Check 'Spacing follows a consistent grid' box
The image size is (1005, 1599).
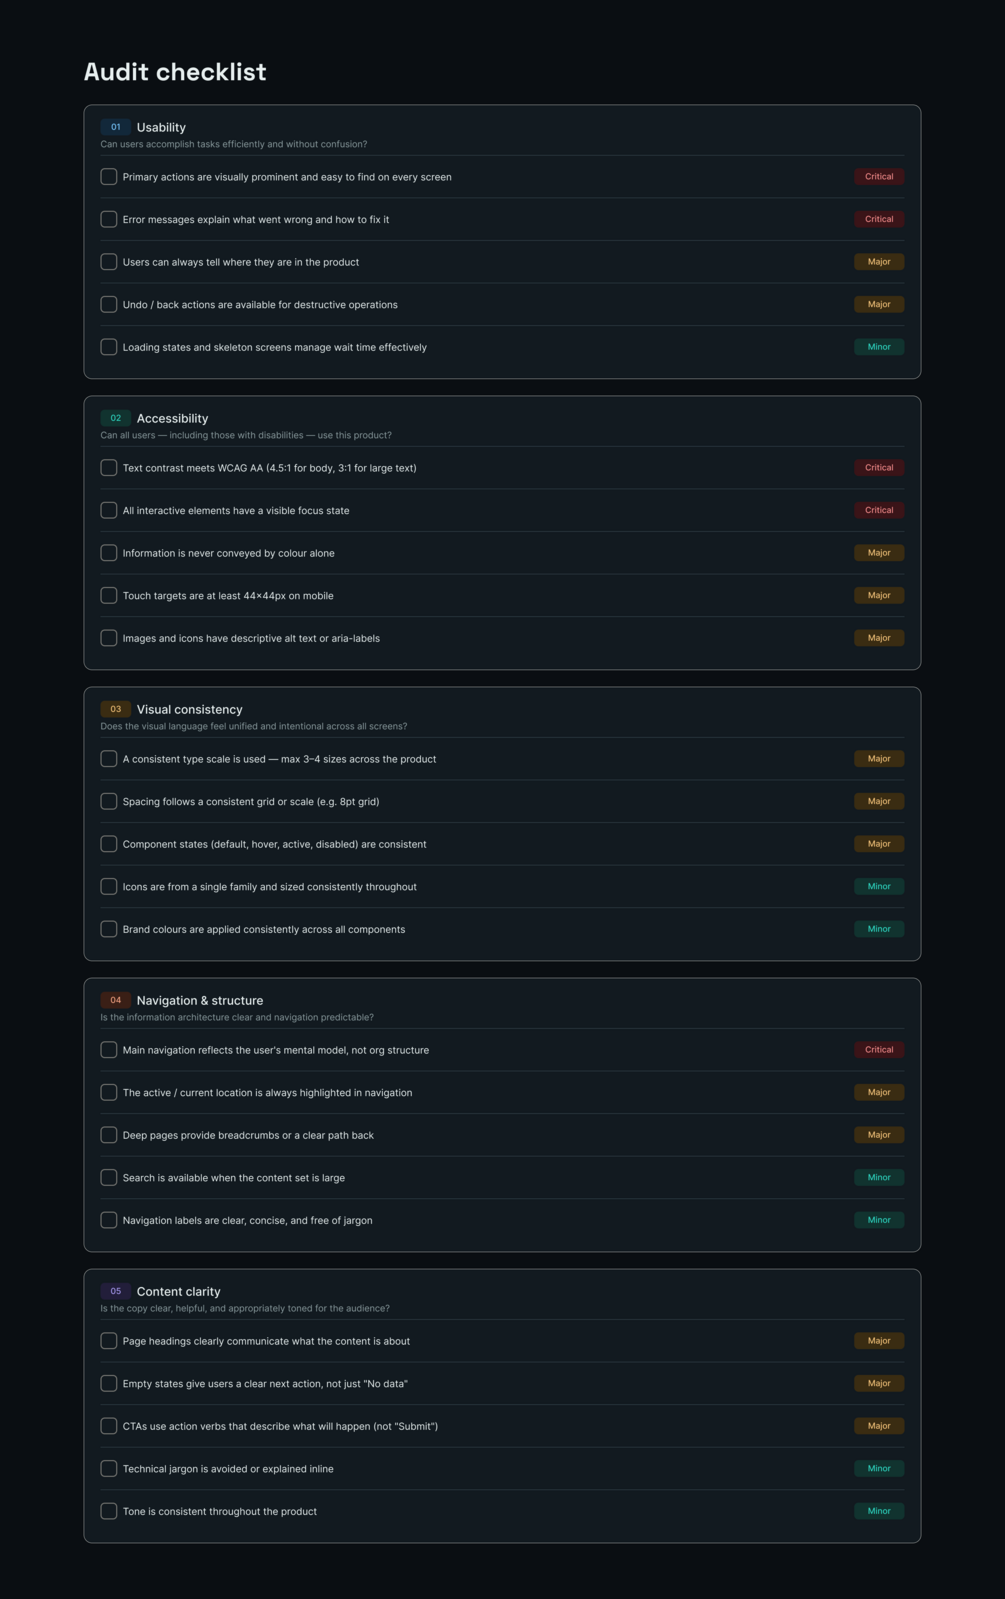(109, 802)
